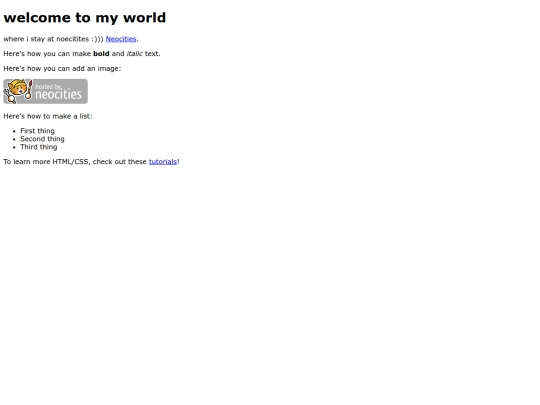The image size is (540, 405).
Task: Click 'To learn more' at paragraph start
Action: 27,162
